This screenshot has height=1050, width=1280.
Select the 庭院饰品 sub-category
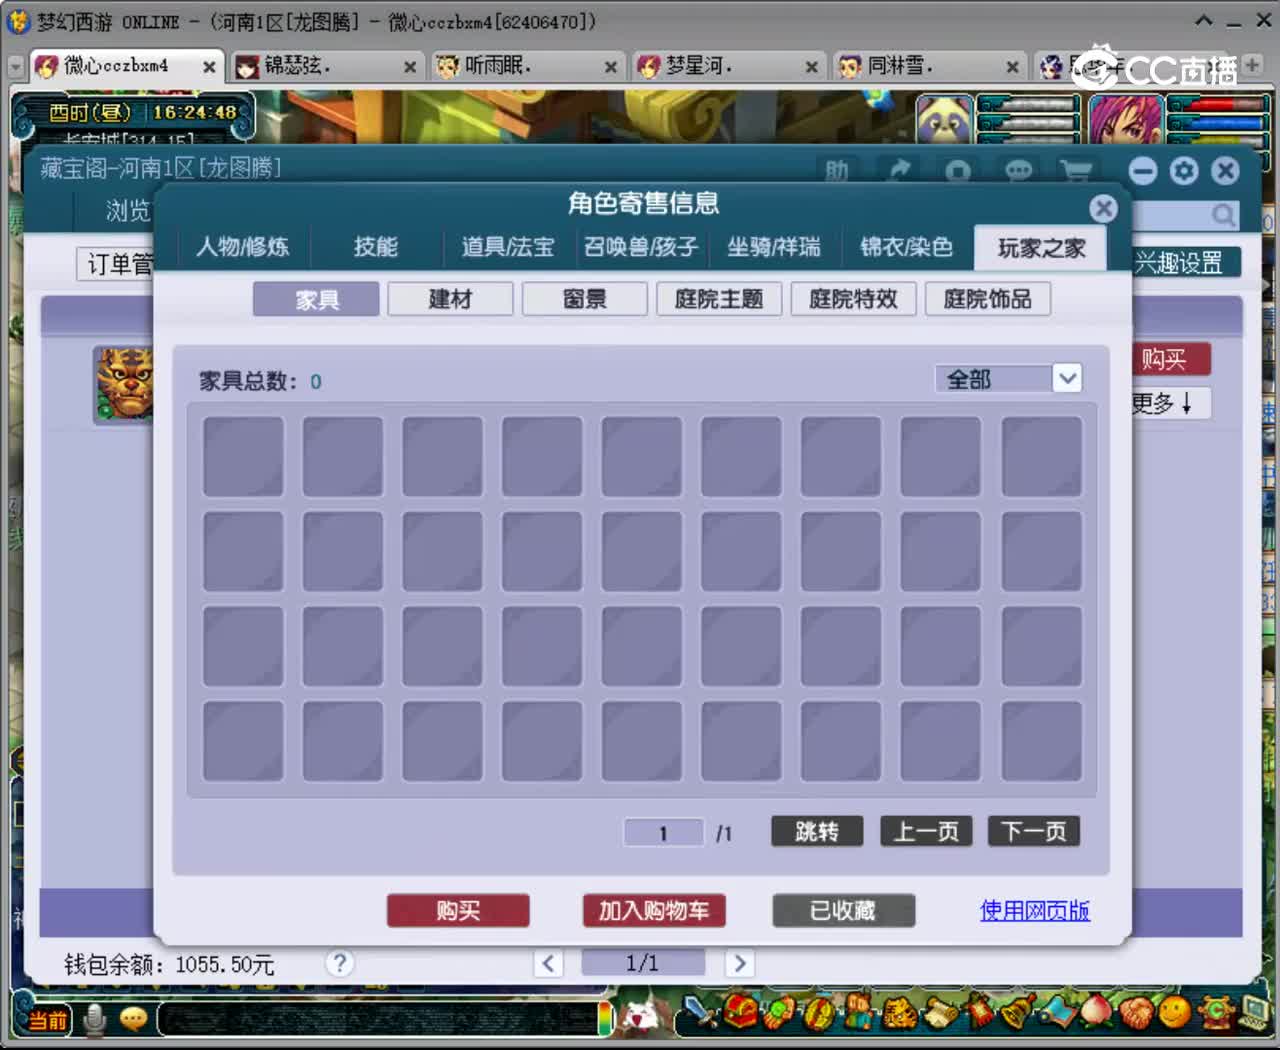988,299
